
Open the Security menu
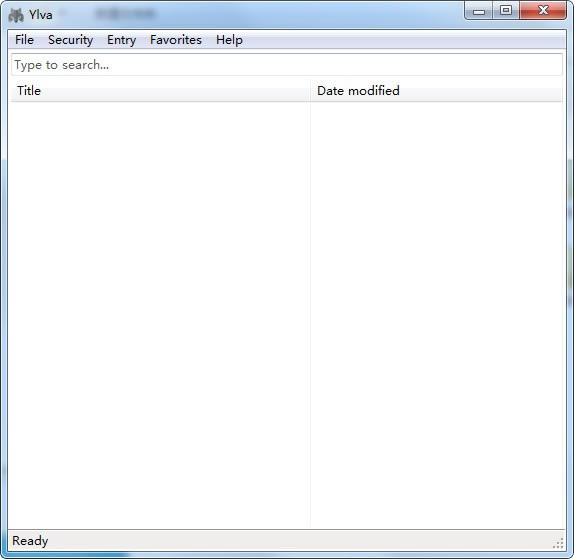(x=70, y=40)
